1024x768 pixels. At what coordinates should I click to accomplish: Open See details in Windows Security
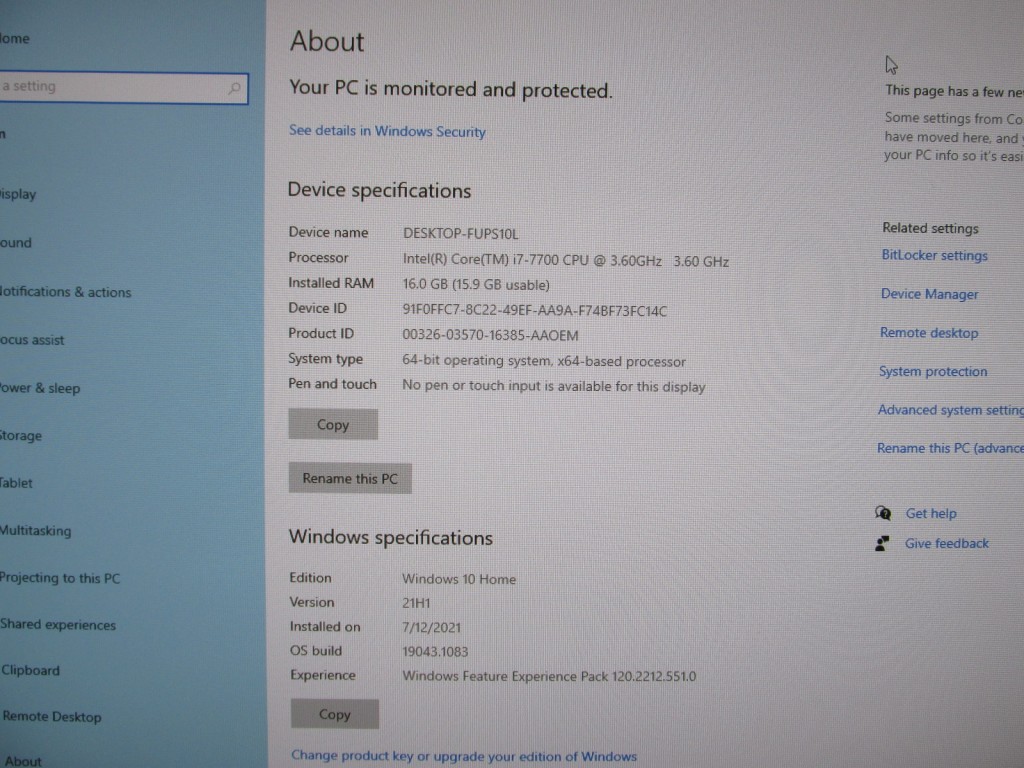(387, 131)
